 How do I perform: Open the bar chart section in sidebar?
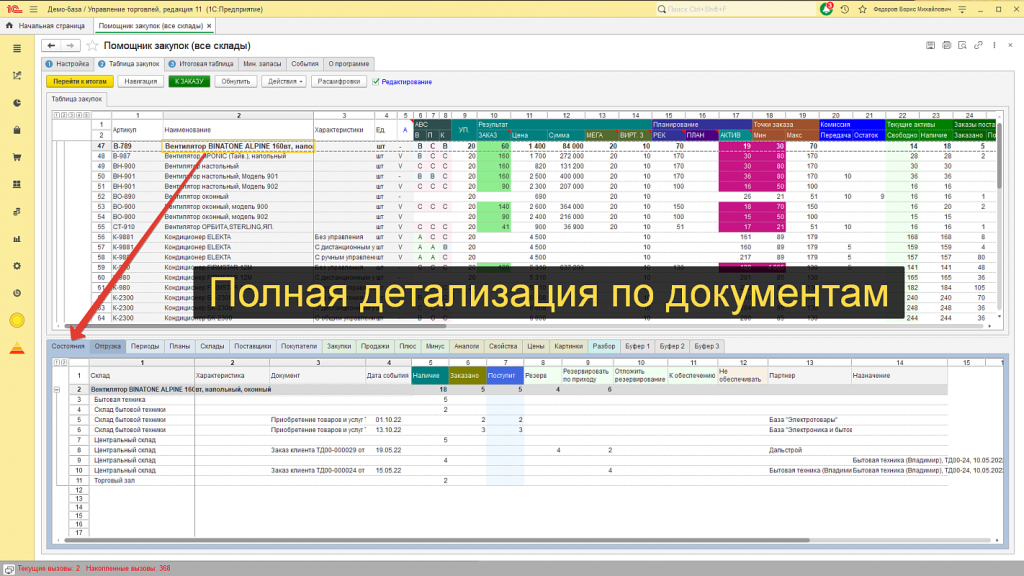tap(17, 238)
